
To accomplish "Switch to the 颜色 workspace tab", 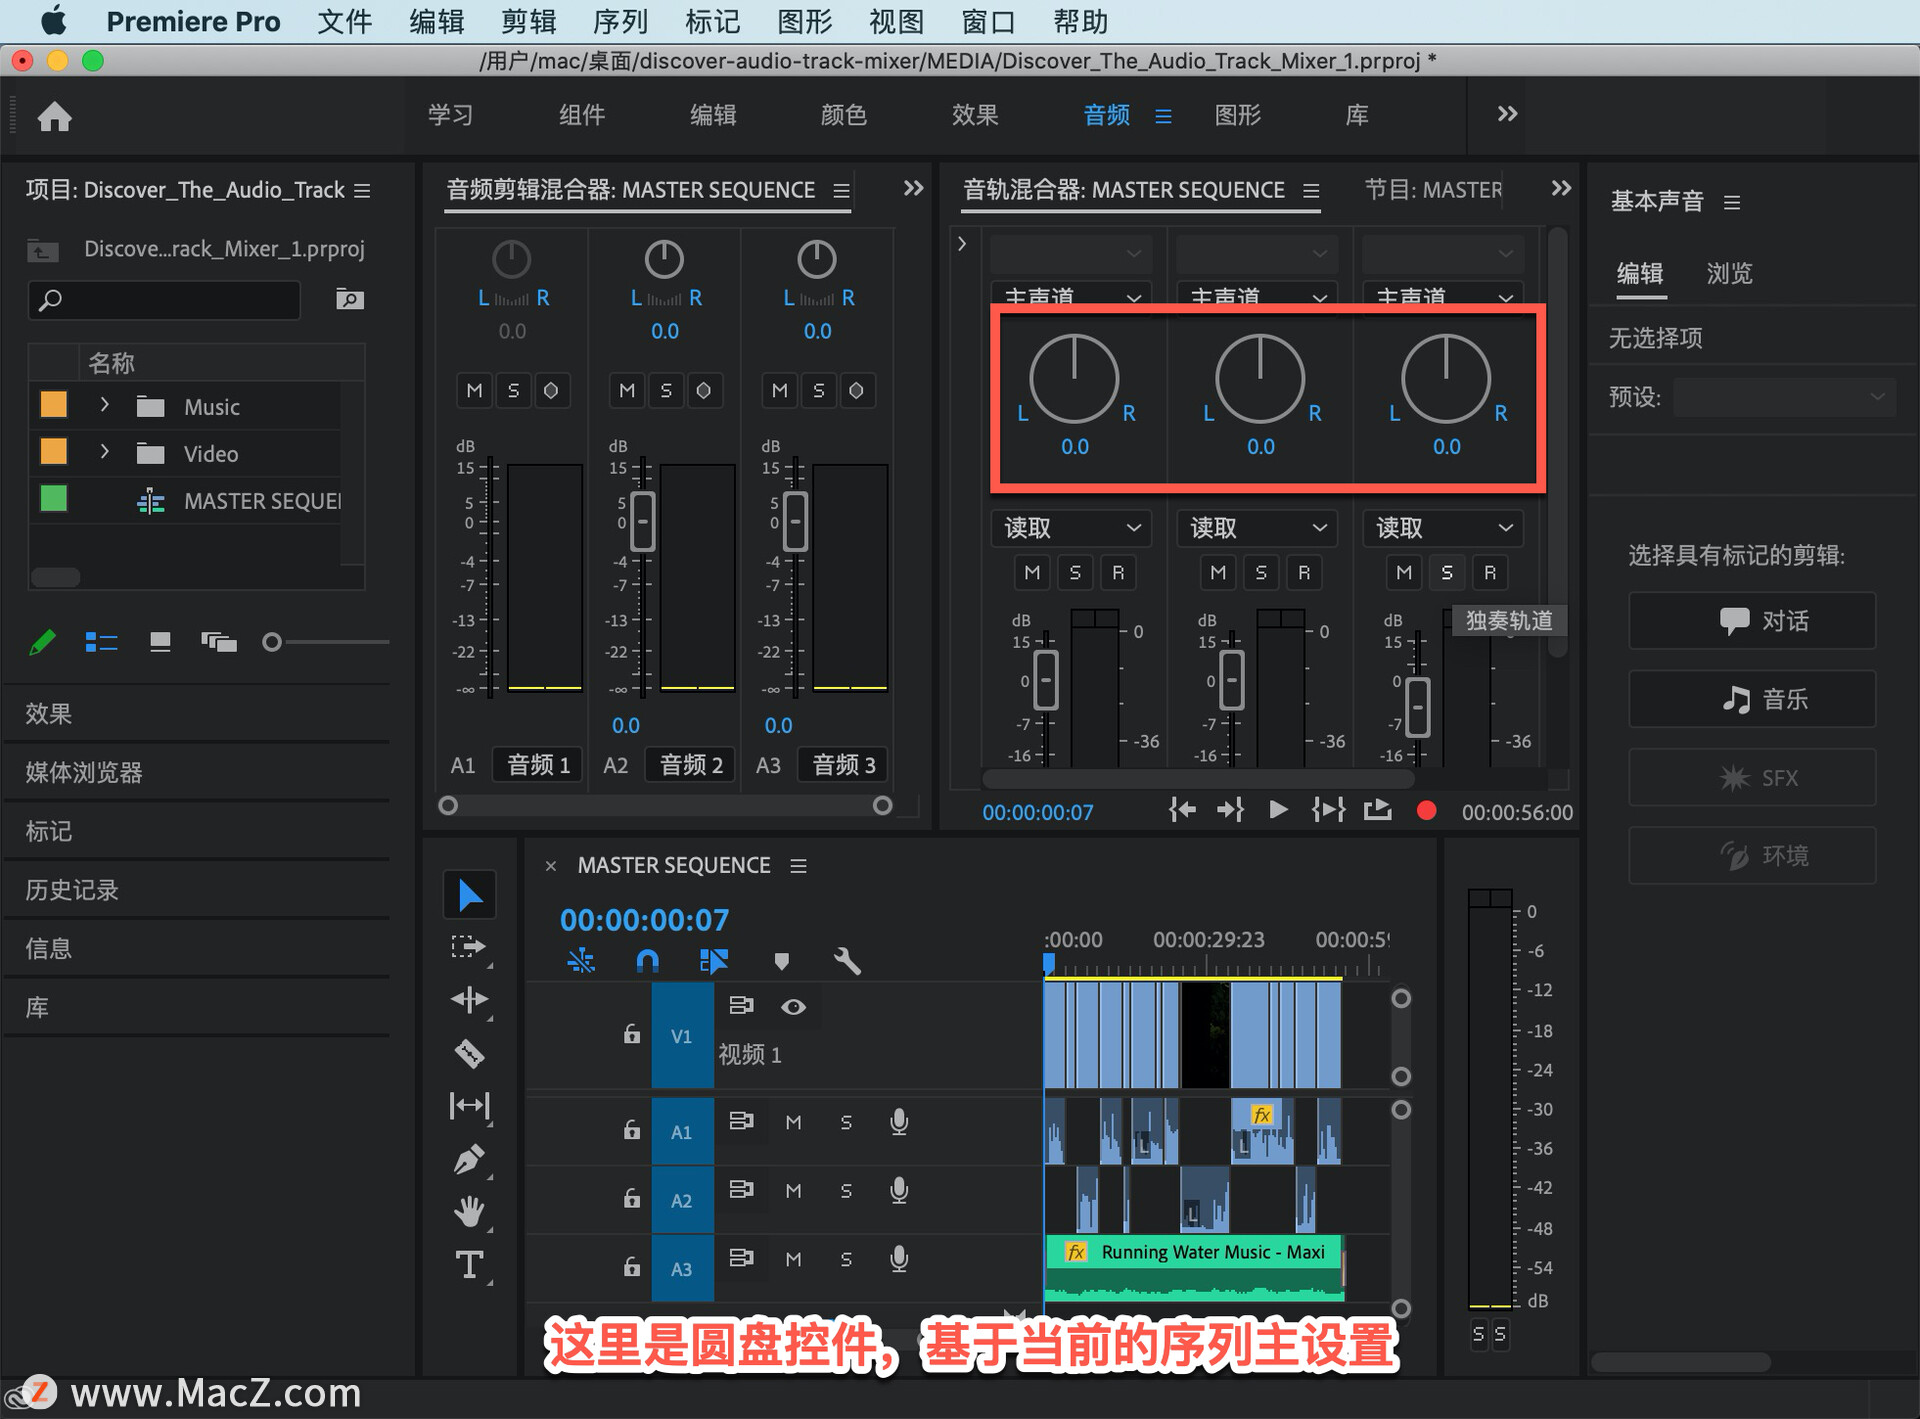I will pyautogui.click(x=843, y=115).
